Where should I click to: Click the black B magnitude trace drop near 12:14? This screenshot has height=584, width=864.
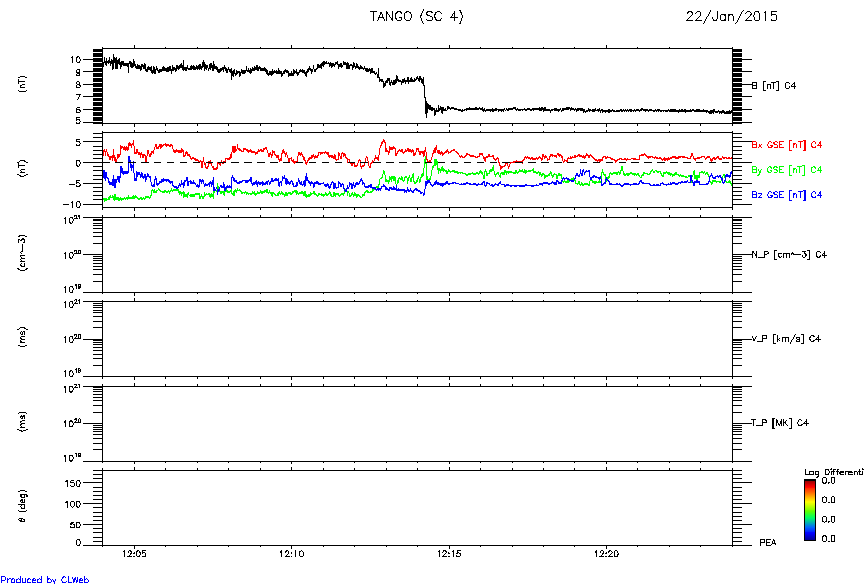pos(425,95)
